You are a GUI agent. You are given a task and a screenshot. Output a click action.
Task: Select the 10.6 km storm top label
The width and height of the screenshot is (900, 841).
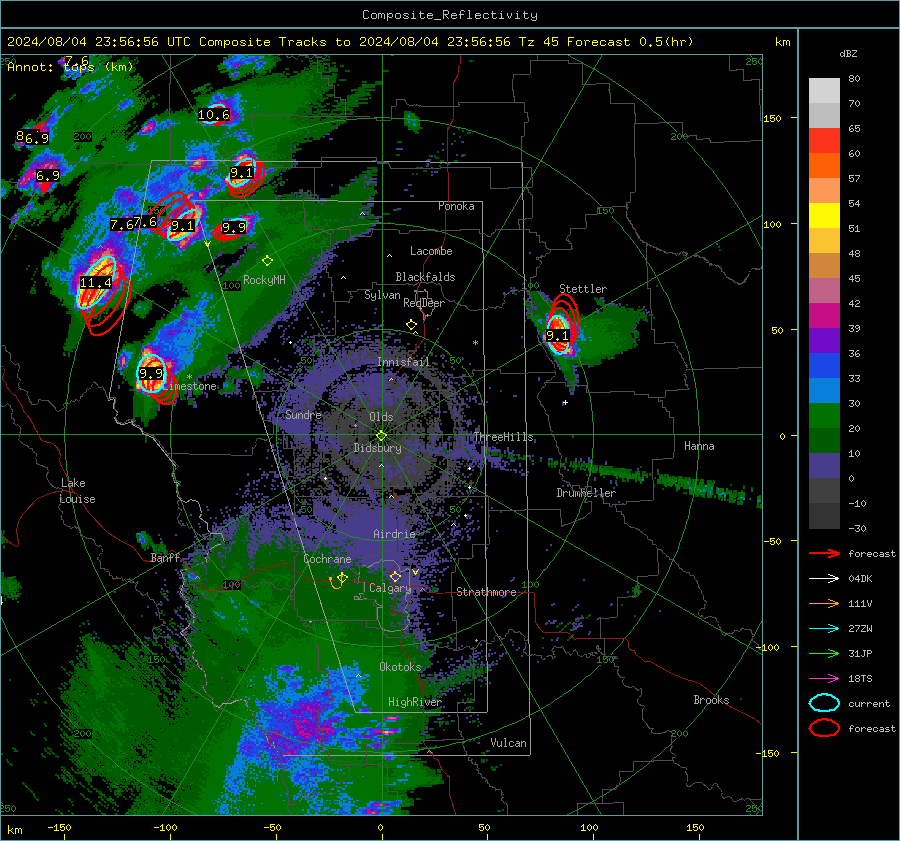click(214, 115)
